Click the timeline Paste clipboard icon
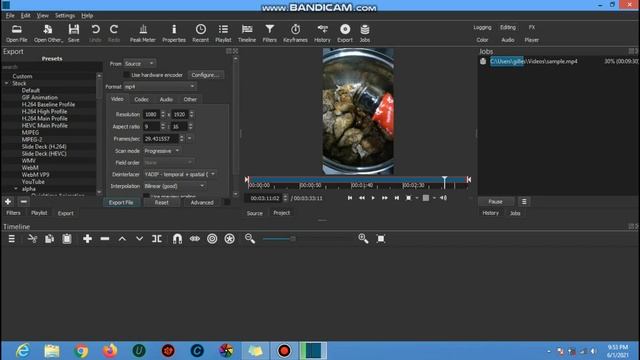 [x=67, y=239]
